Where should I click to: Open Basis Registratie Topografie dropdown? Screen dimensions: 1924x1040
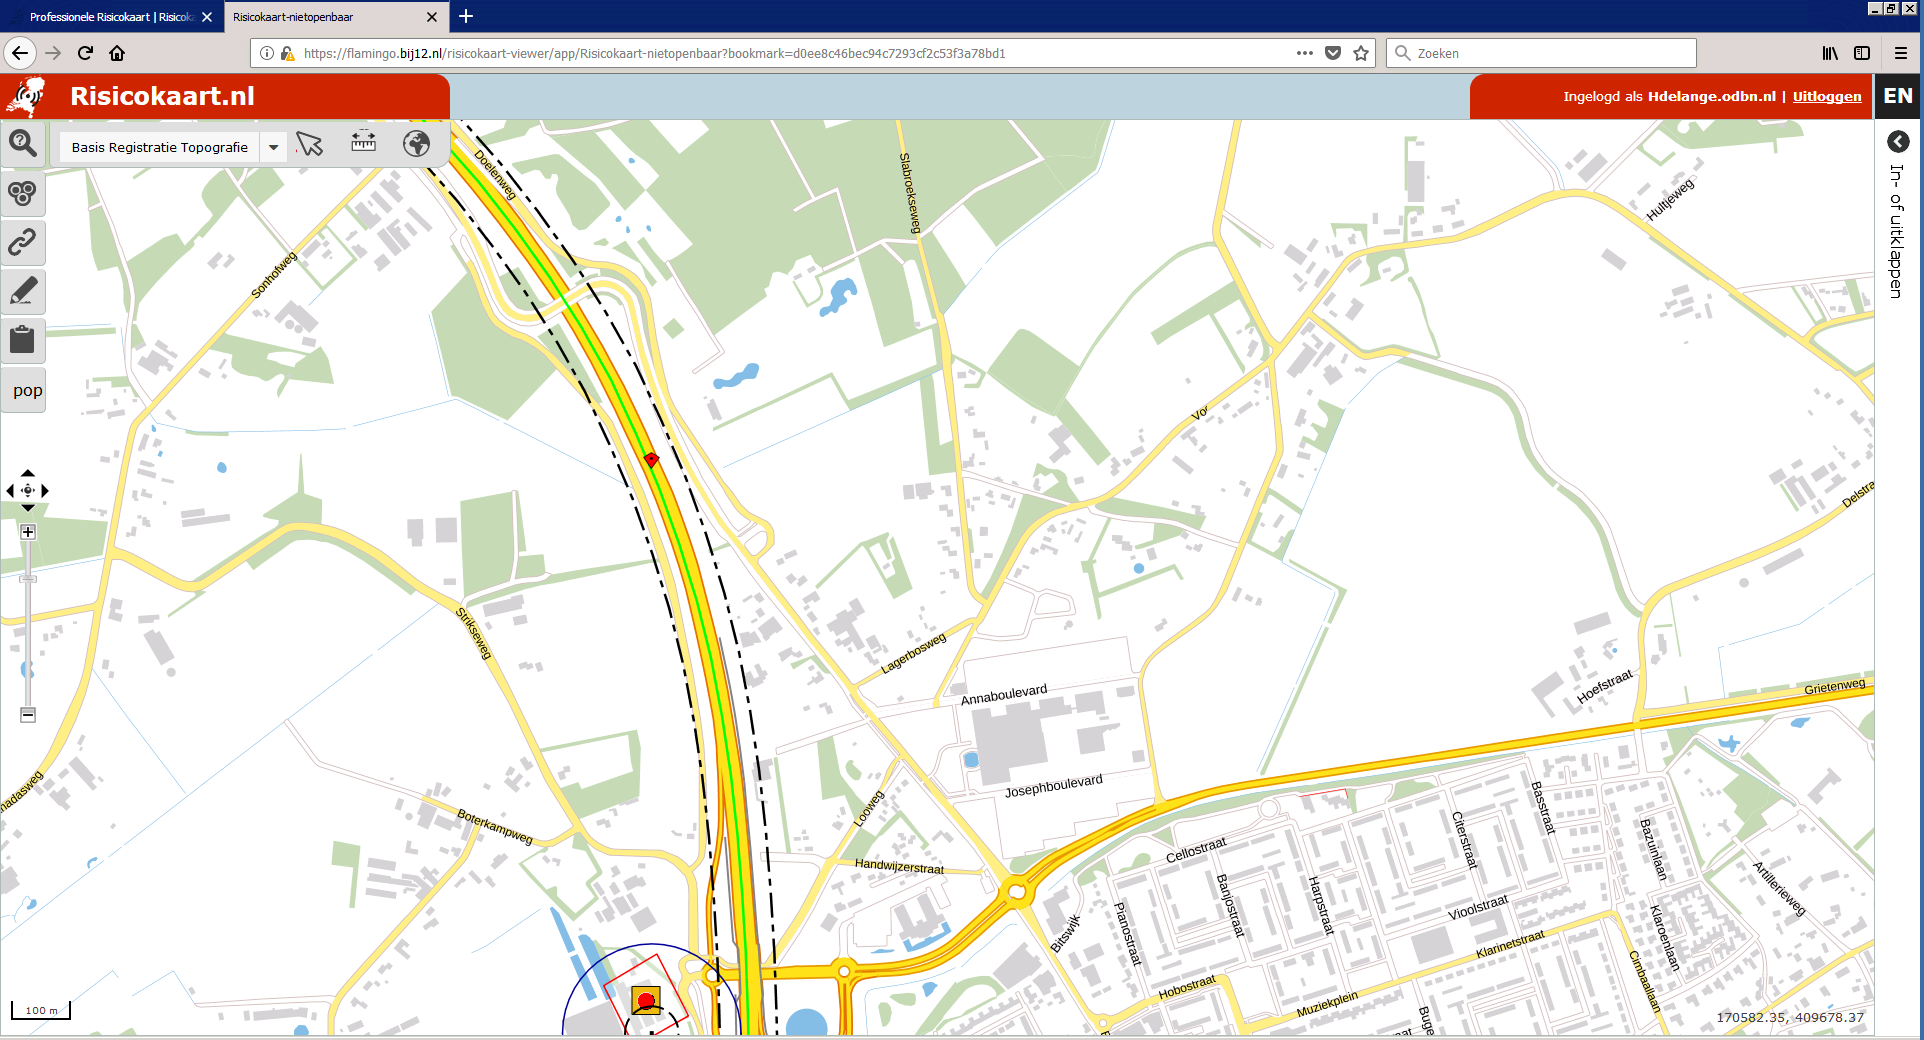pyautogui.click(x=160, y=147)
